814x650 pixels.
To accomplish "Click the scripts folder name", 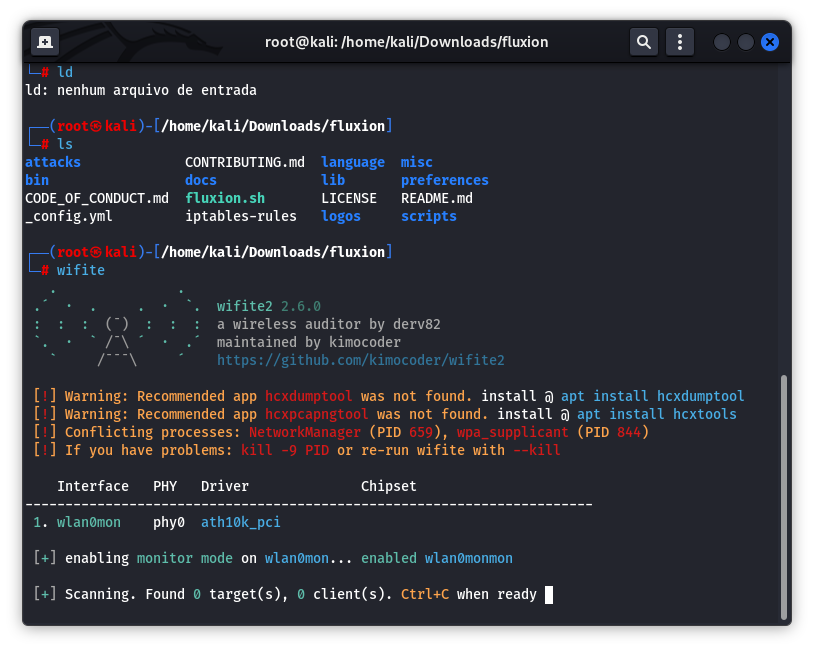I will pos(428,216).
